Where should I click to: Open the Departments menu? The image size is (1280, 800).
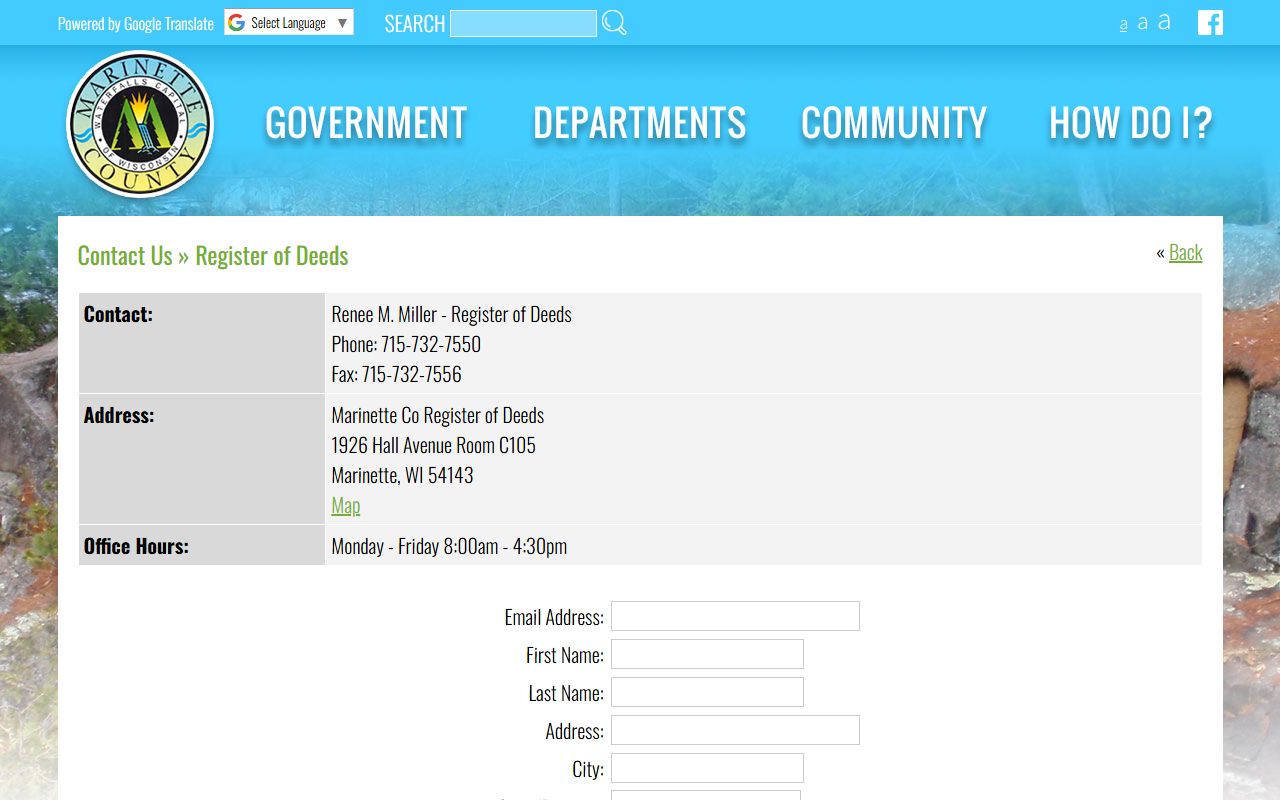click(640, 123)
